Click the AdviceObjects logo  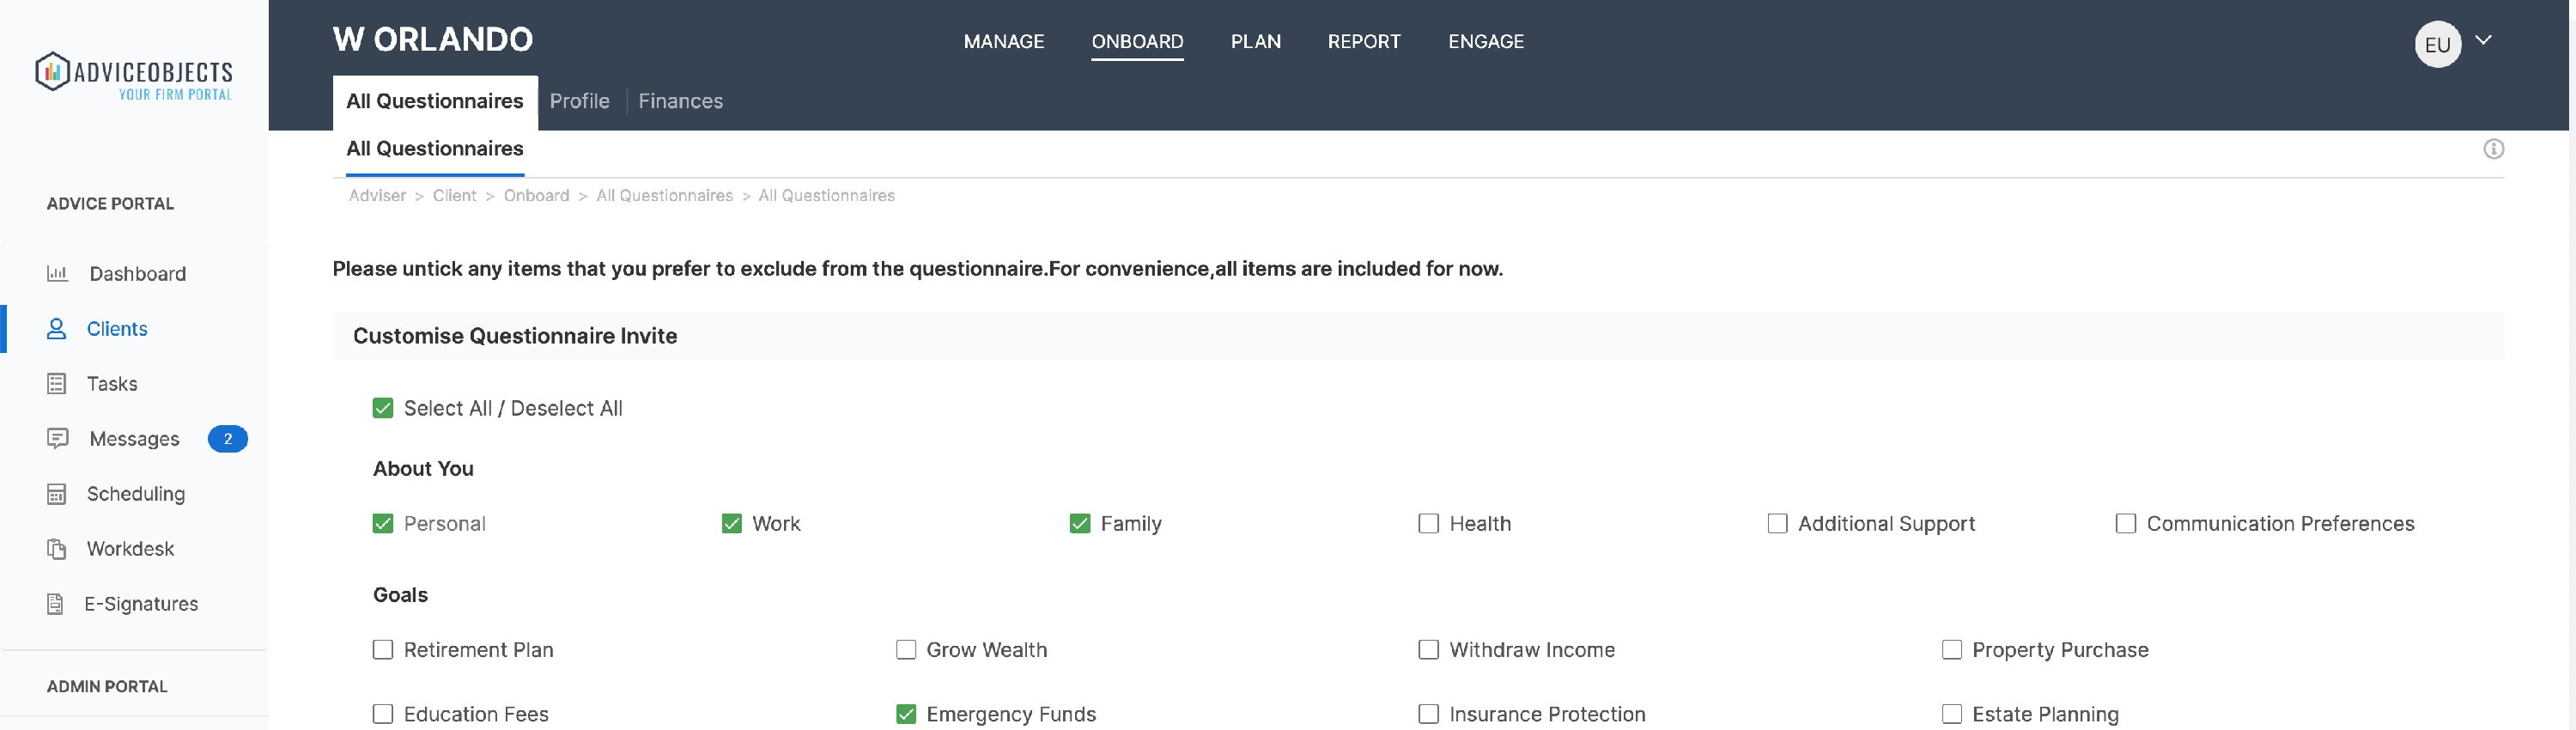coord(134,76)
